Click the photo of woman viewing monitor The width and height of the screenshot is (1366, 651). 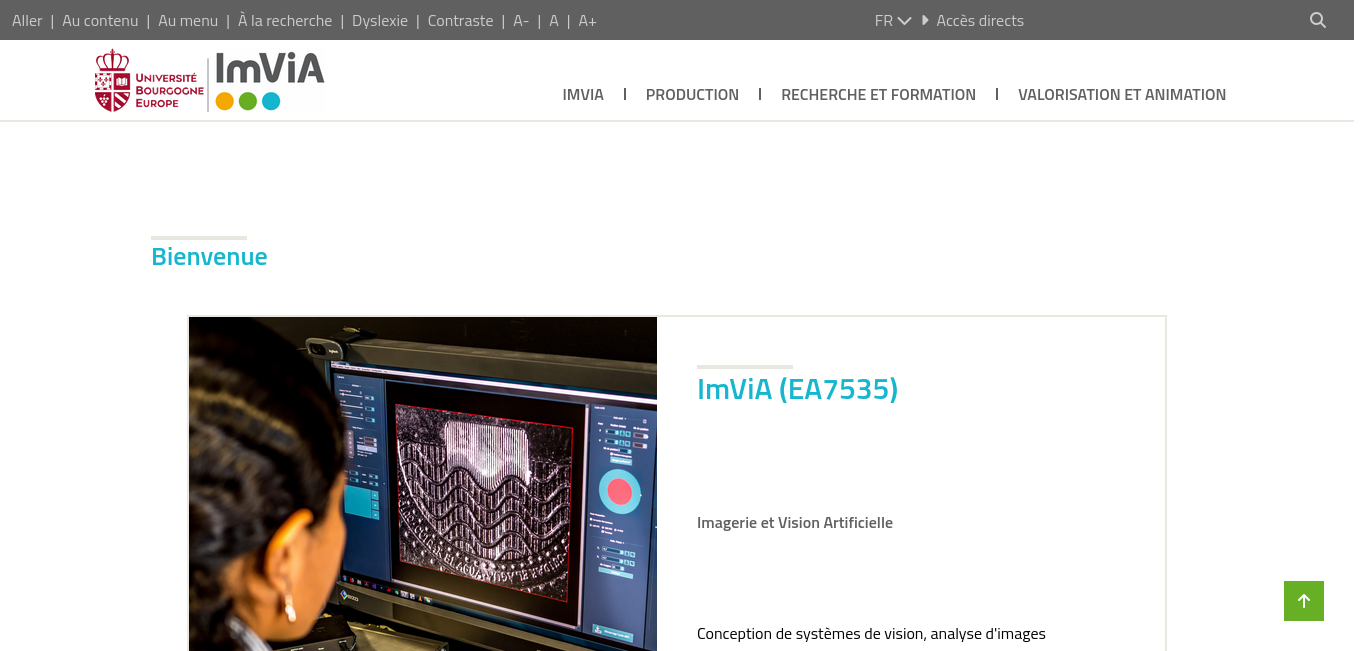tap(423, 484)
